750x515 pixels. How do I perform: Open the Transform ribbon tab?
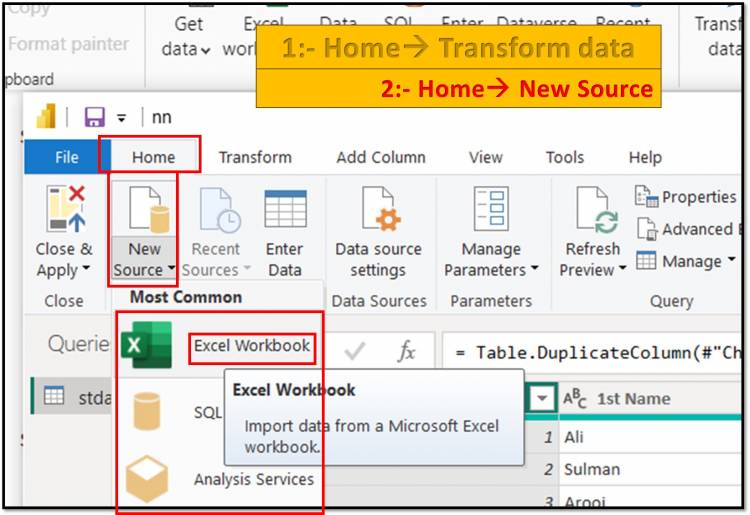(255, 157)
